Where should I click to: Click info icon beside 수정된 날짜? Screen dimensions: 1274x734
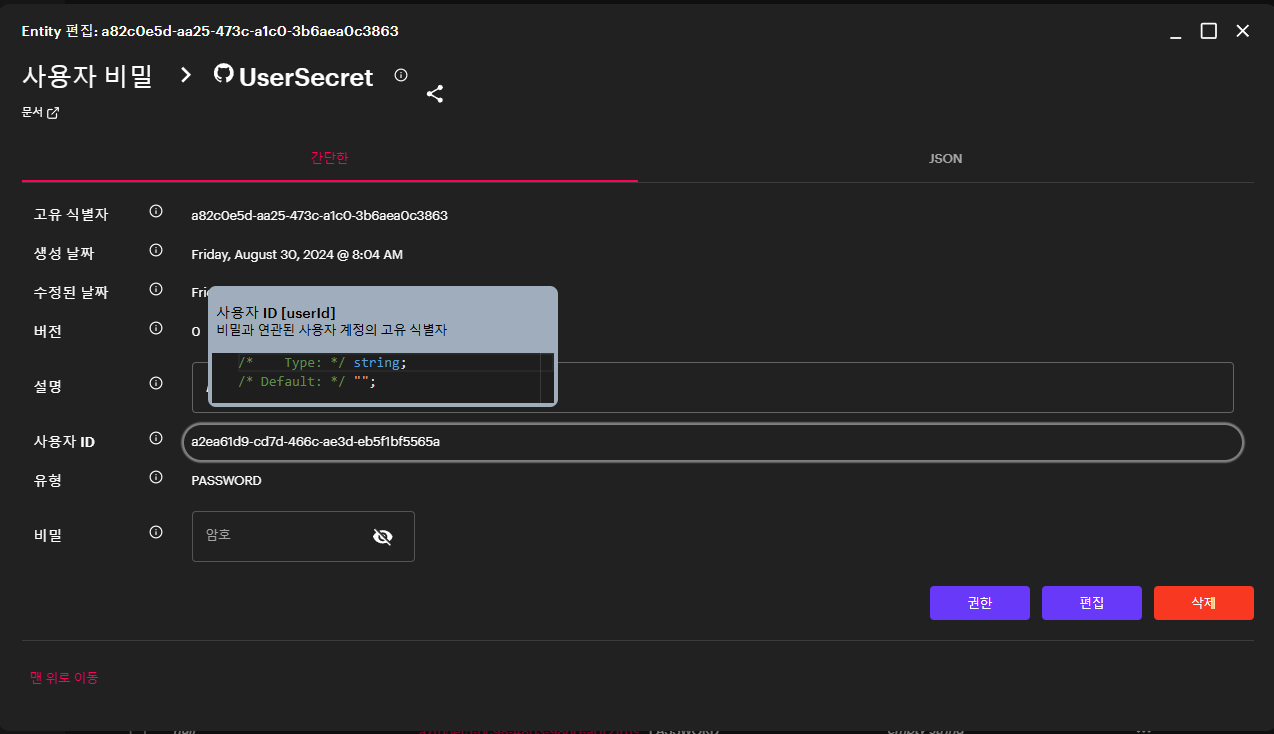pyautogui.click(x=156, y=290)
